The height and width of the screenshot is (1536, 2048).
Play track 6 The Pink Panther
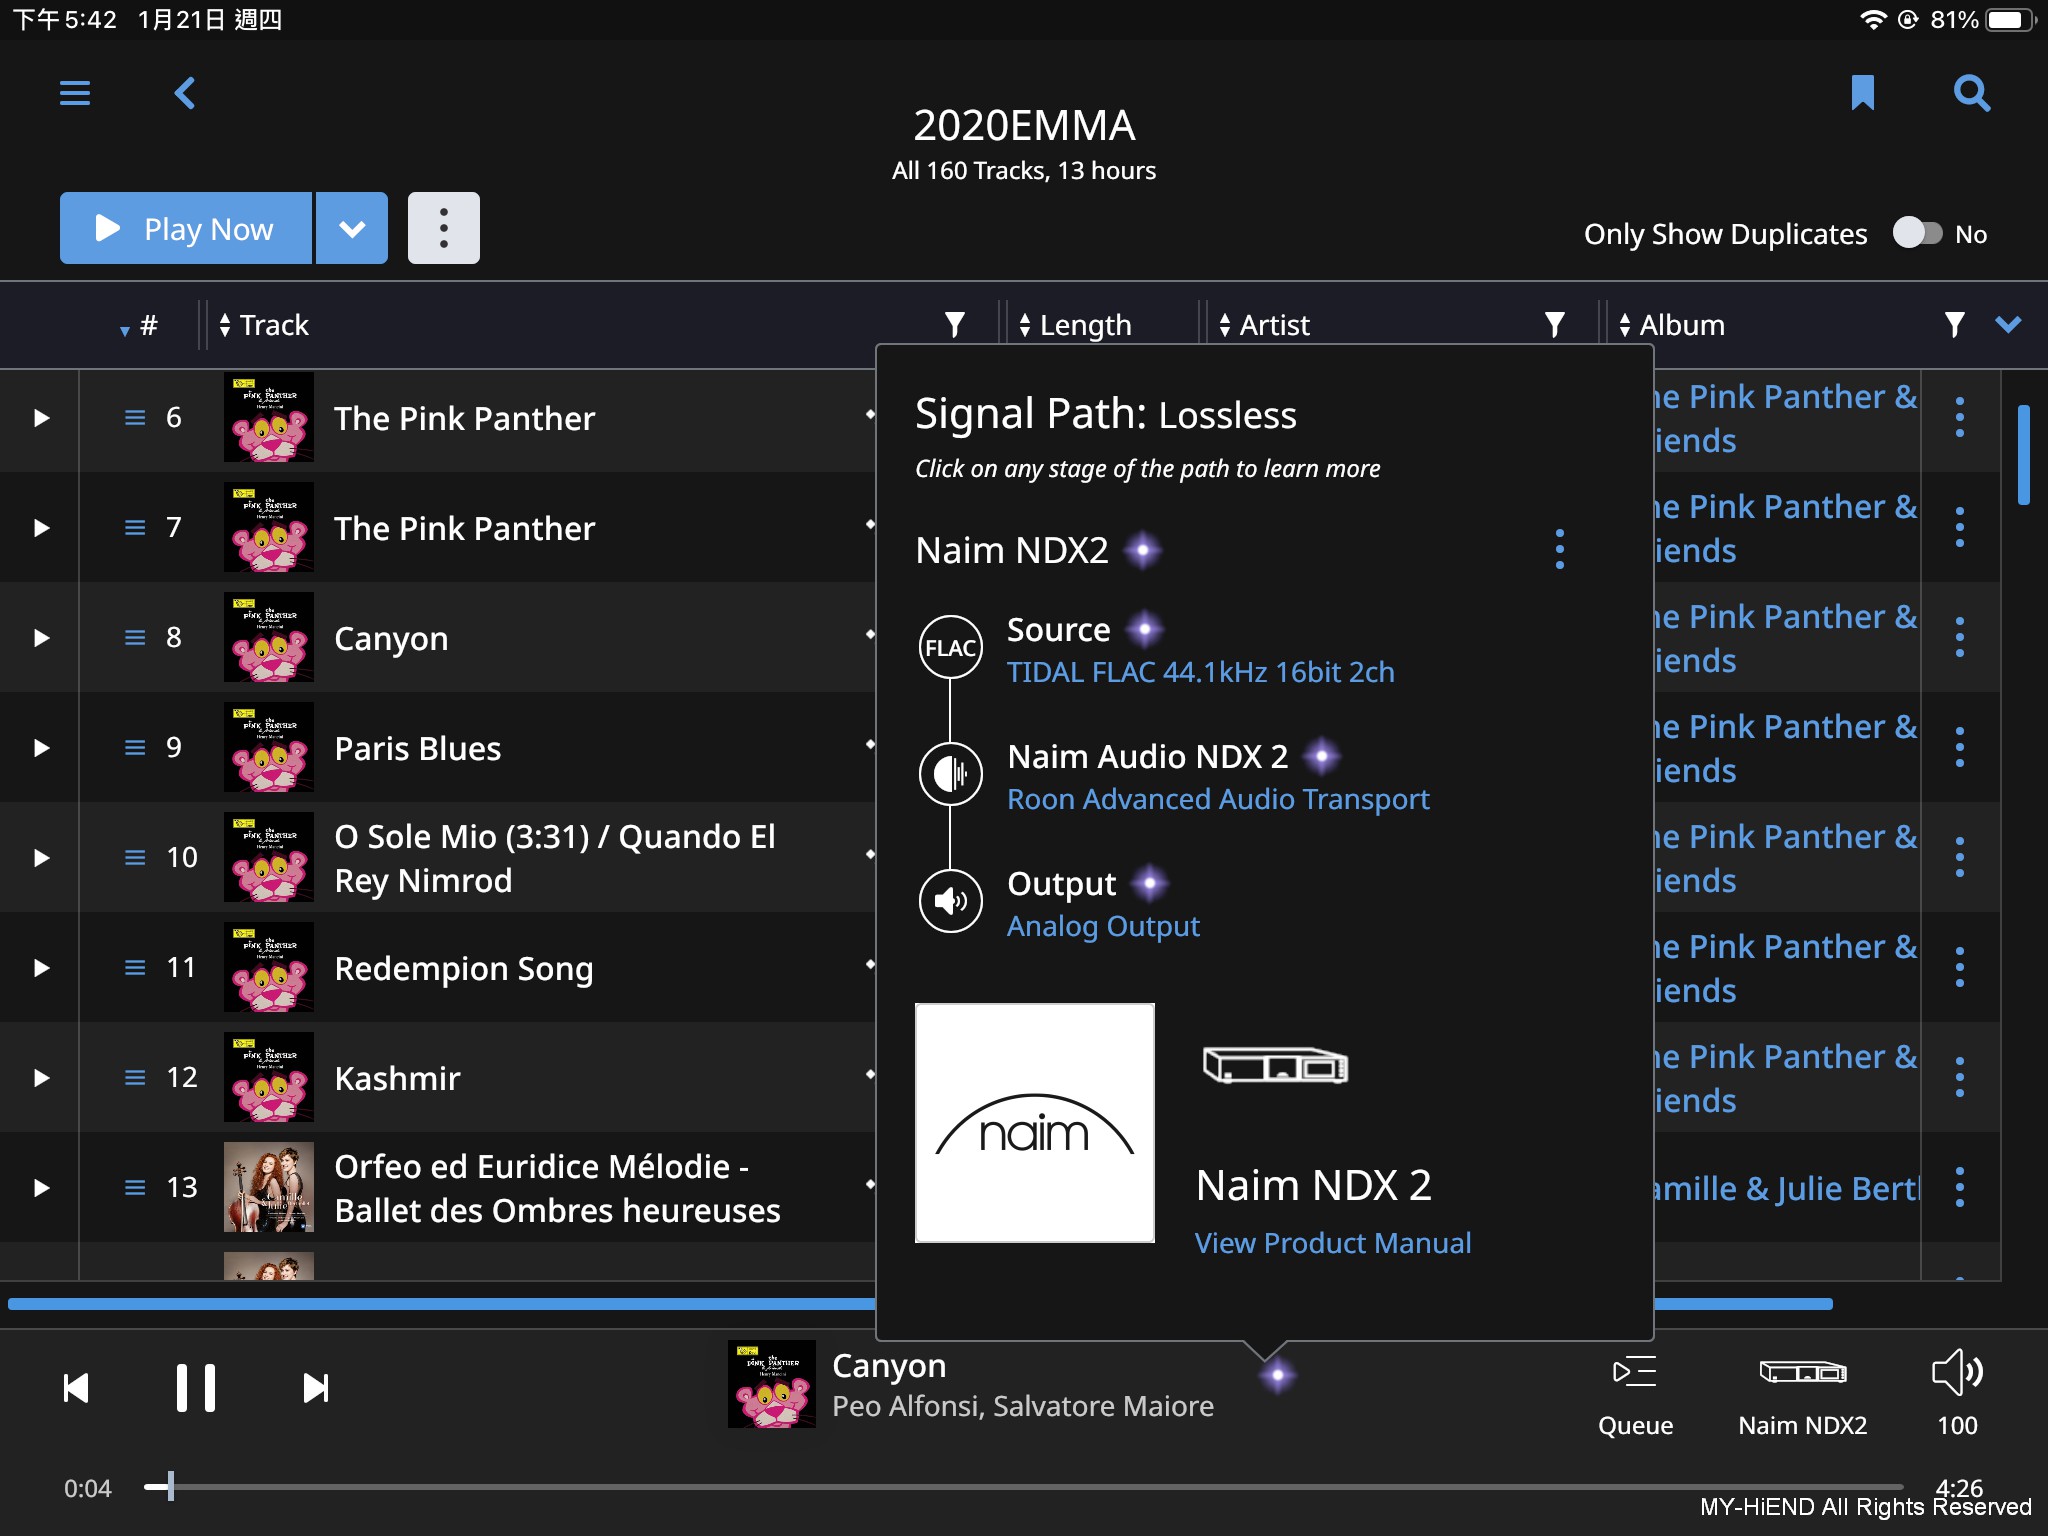tap(41, 418)
